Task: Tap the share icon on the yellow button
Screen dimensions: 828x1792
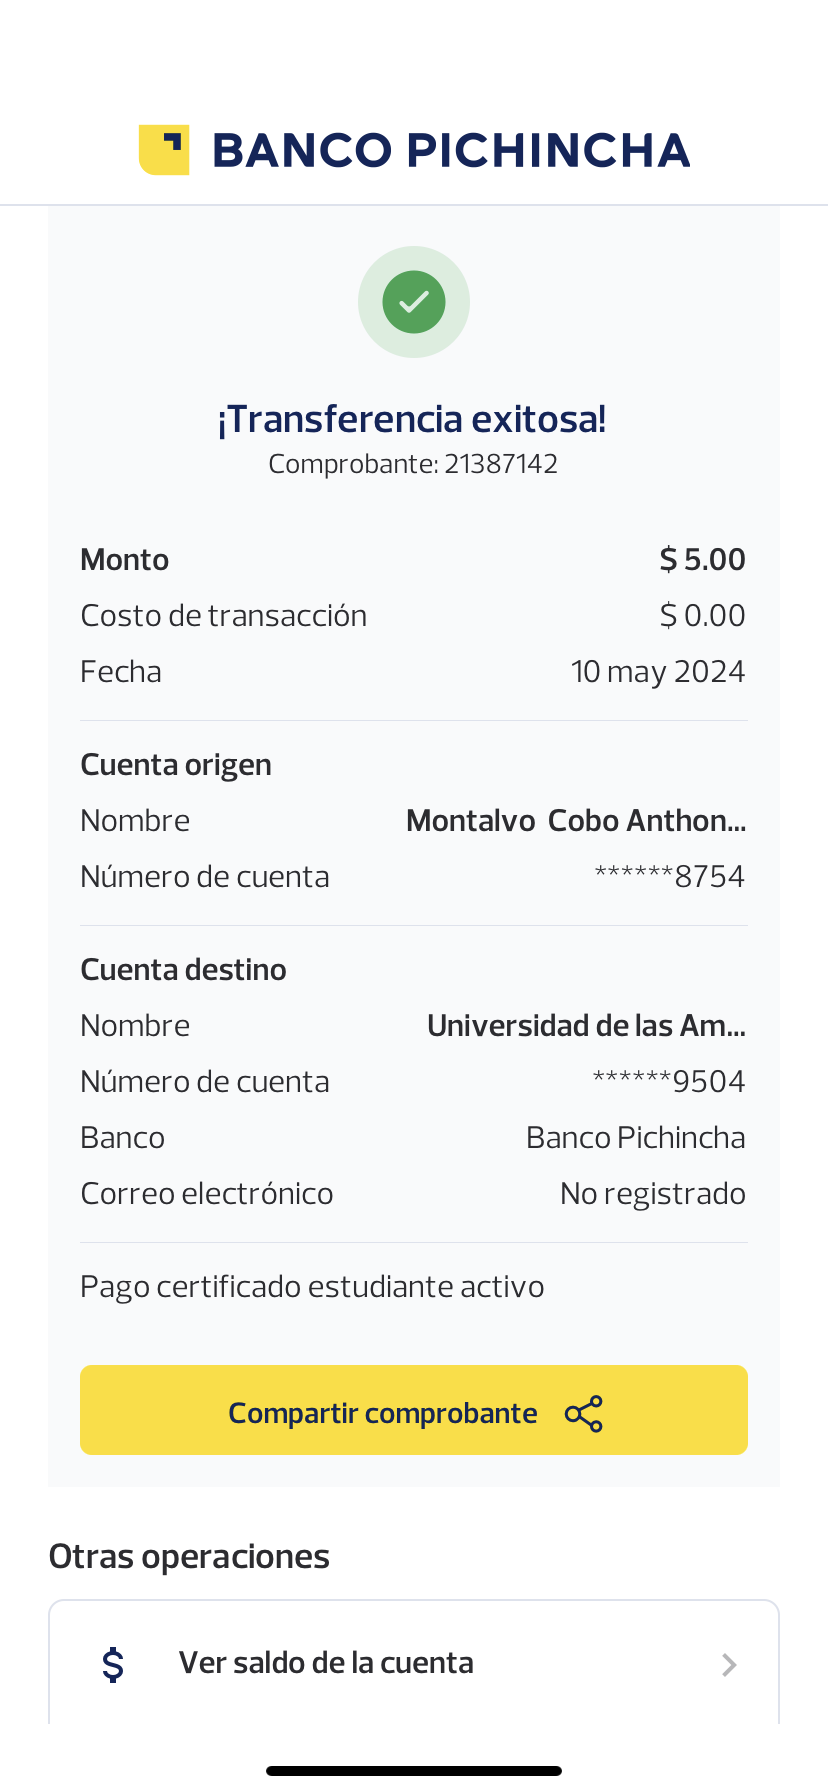Action: pos(584,1414)
